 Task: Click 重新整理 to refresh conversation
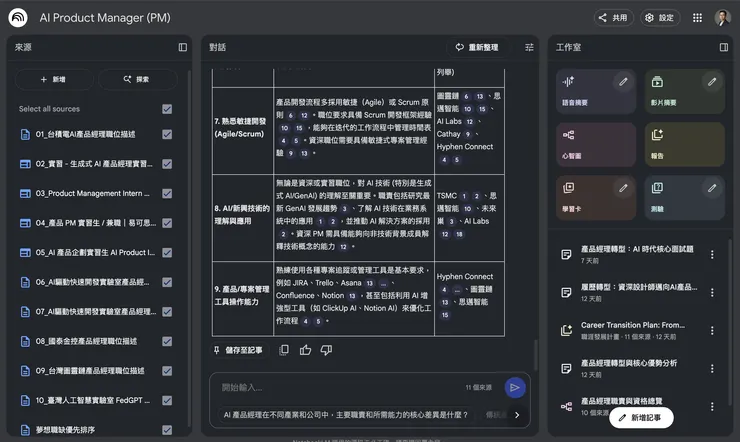click(477, 47)
